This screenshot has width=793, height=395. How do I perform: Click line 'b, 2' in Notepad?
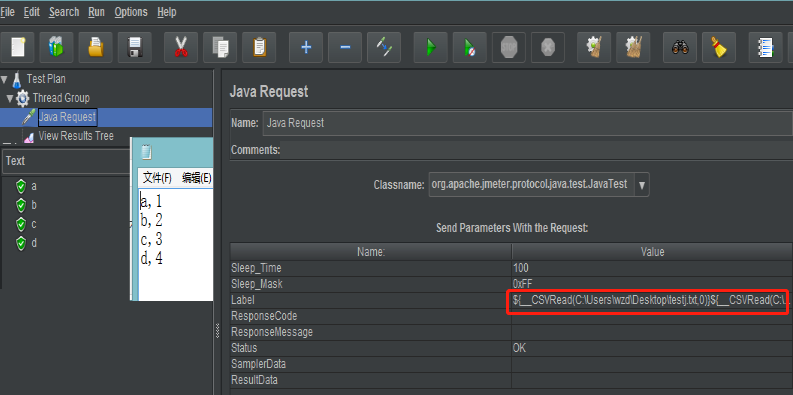point(151,221)
